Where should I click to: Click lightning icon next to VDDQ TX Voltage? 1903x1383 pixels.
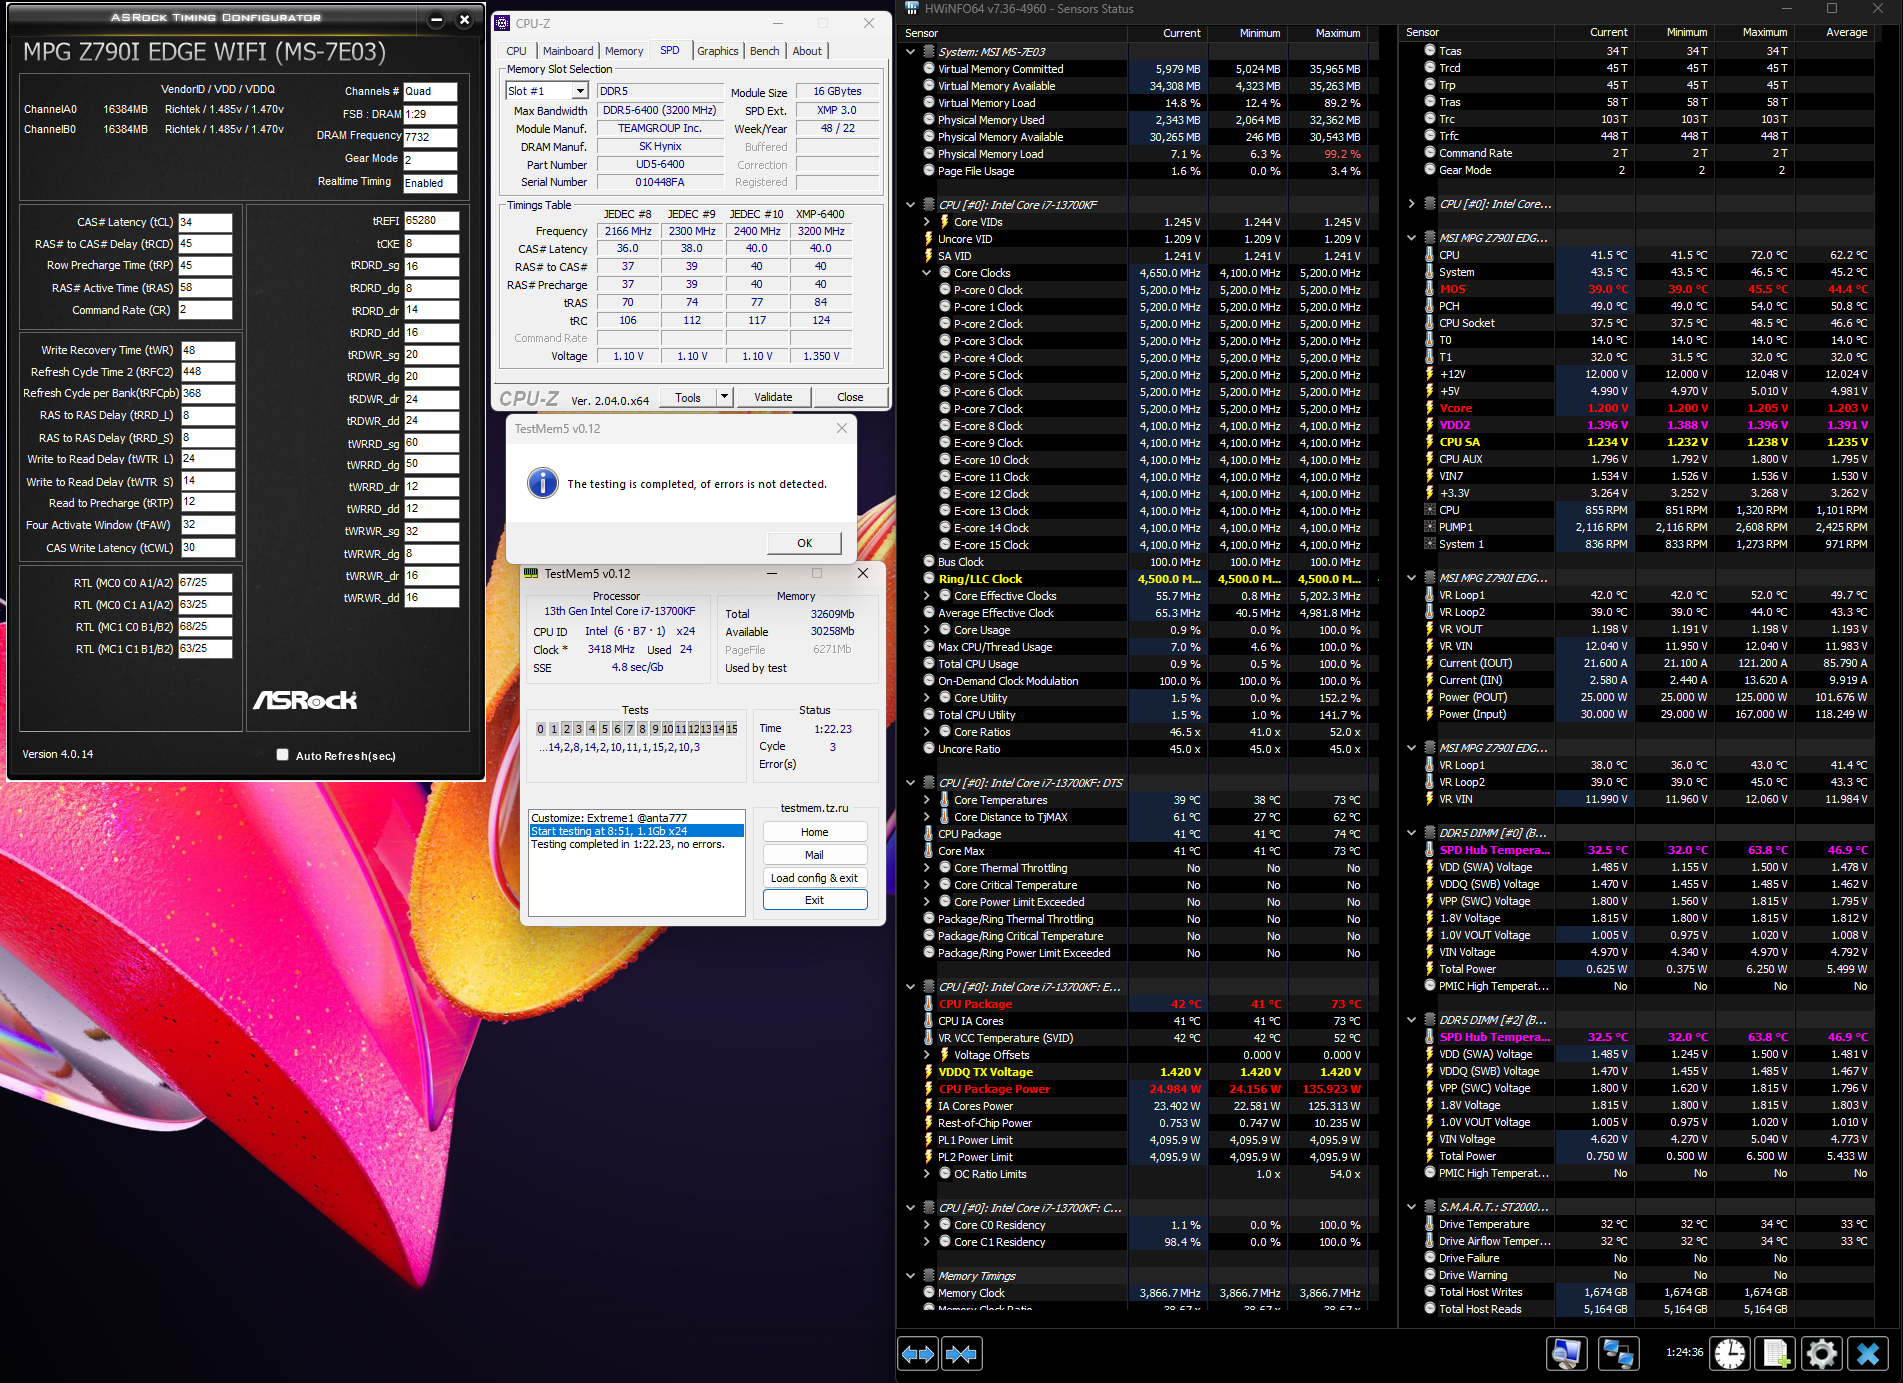click(x=929, y=1072)
